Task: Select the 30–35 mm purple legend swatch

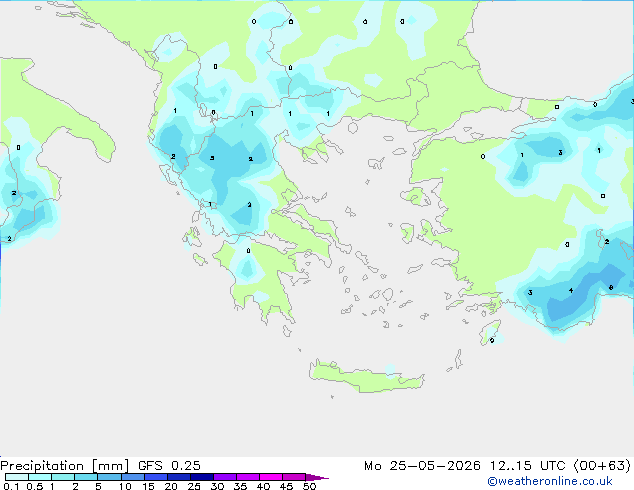Action: tap(225, 477)
